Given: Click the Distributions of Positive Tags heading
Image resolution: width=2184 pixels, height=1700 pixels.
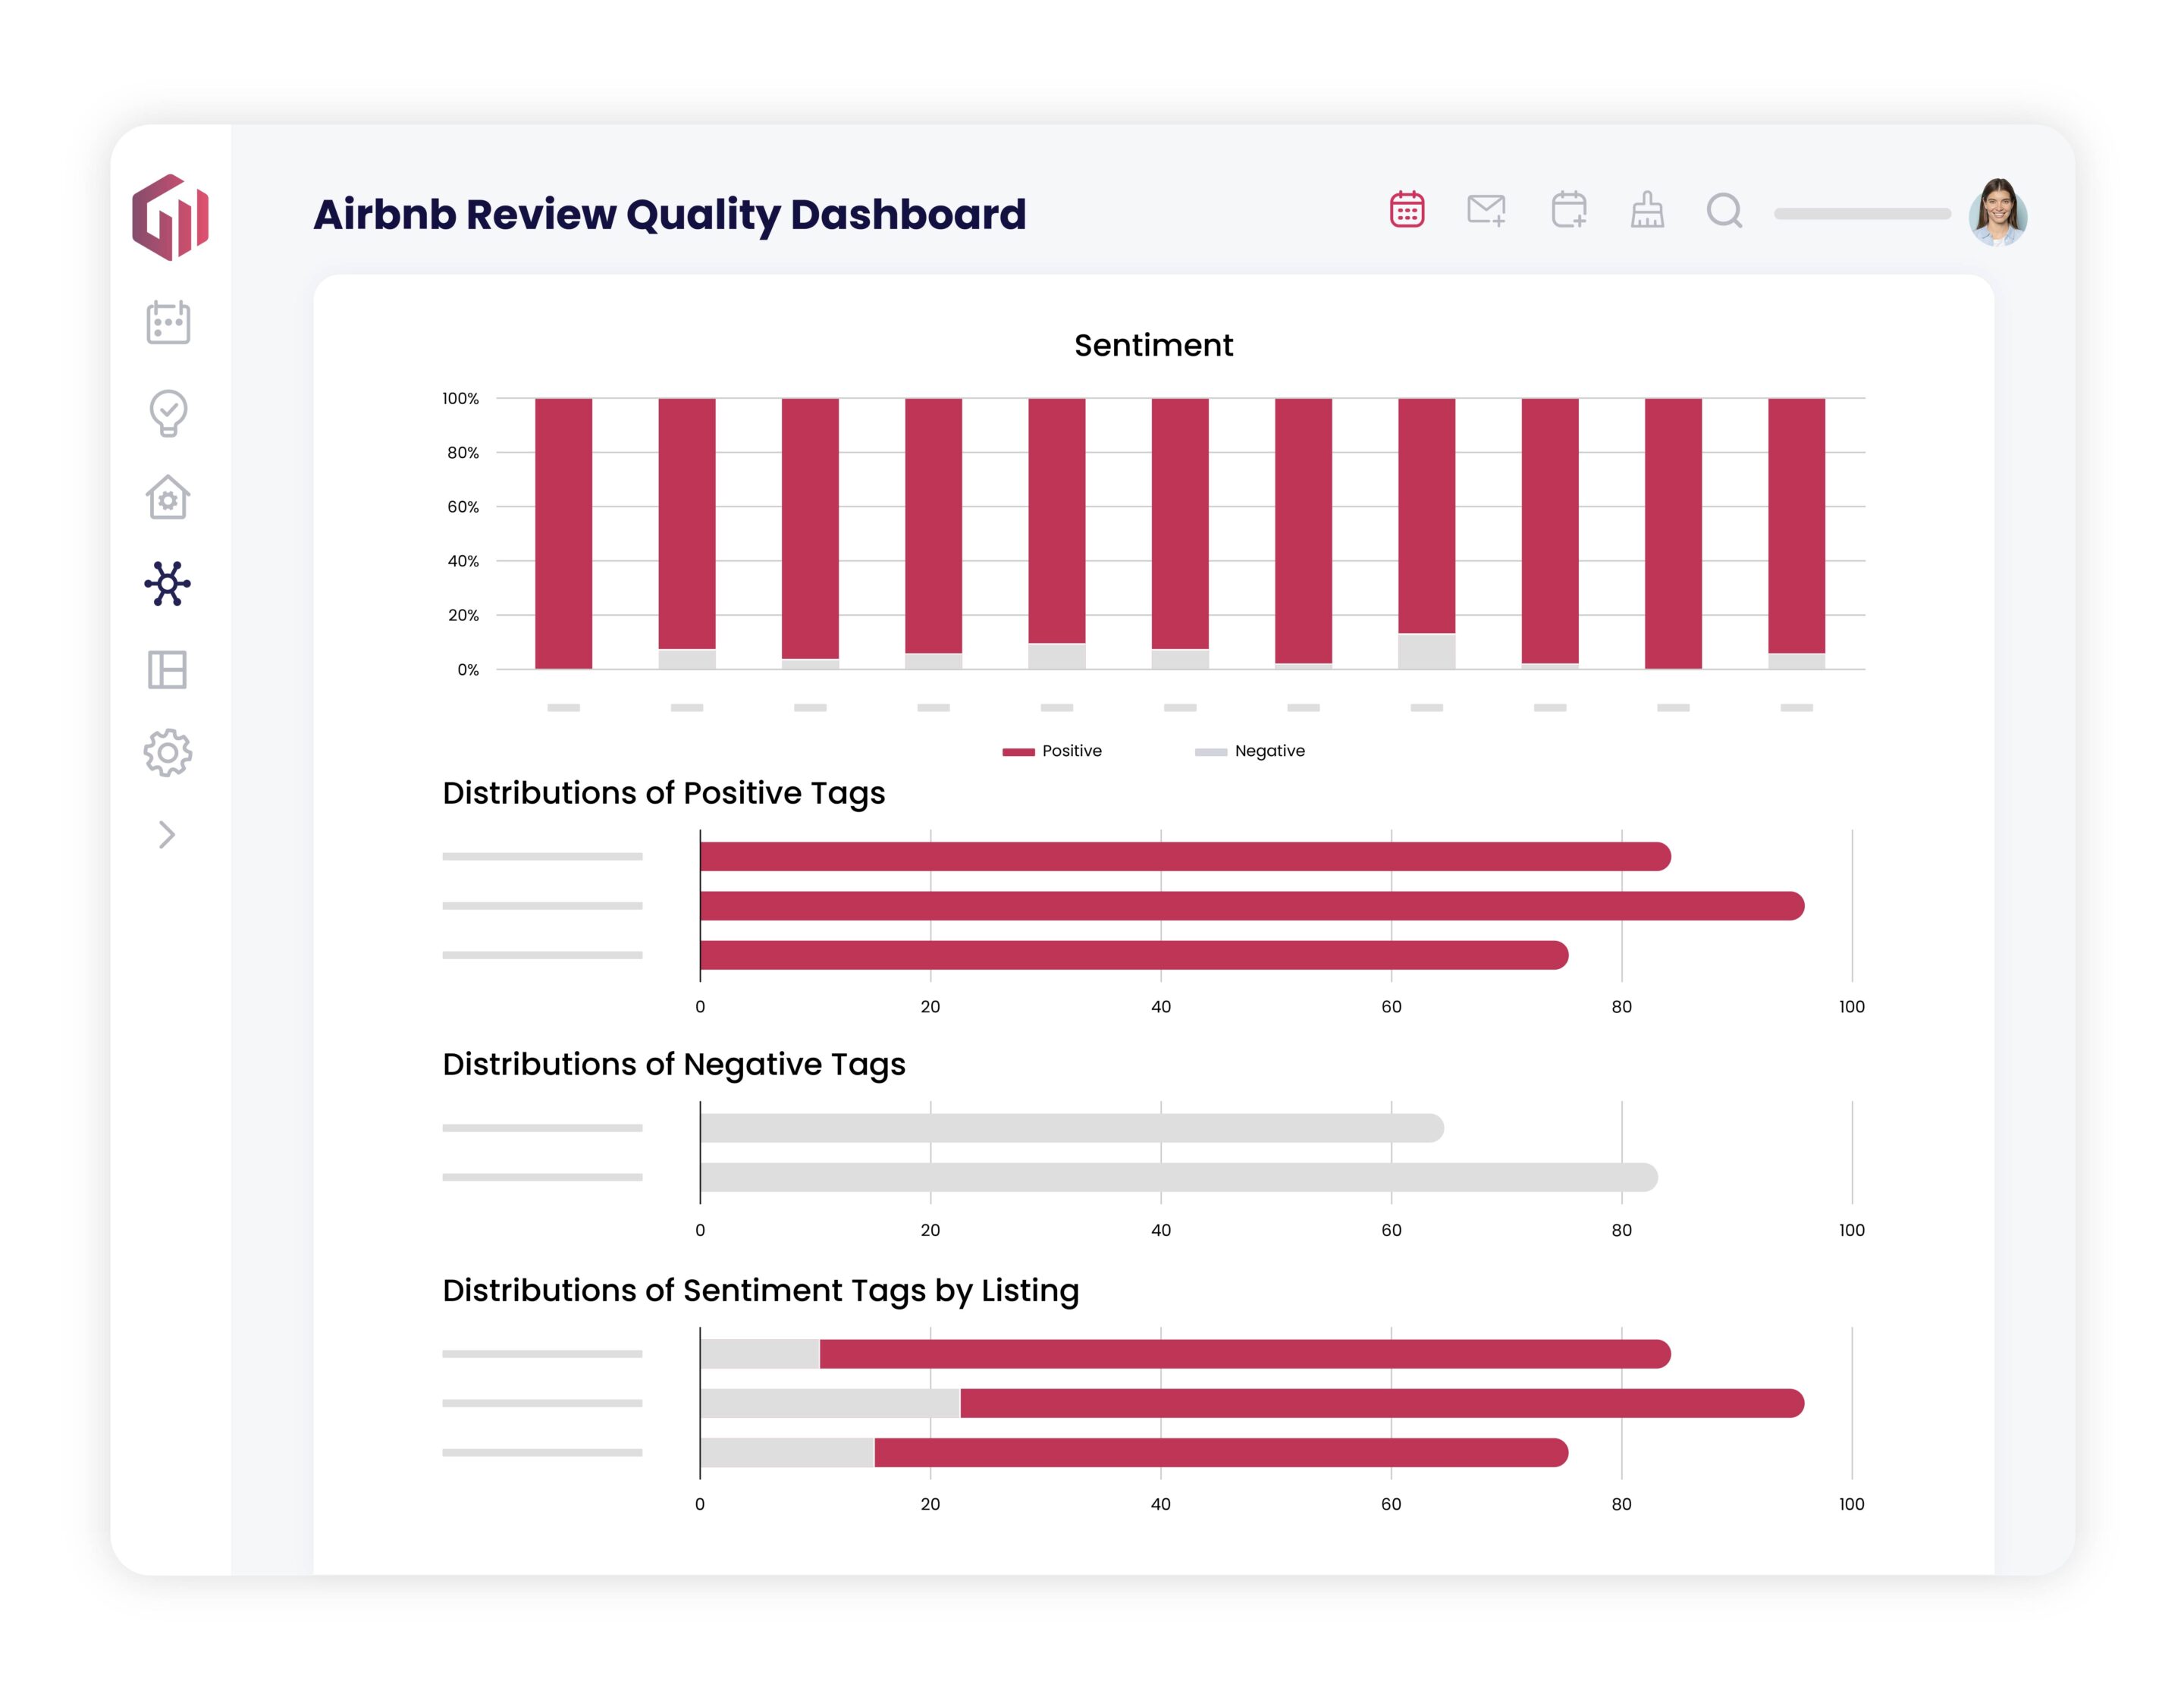Looking at the screenshot, I should pos(664,793).
